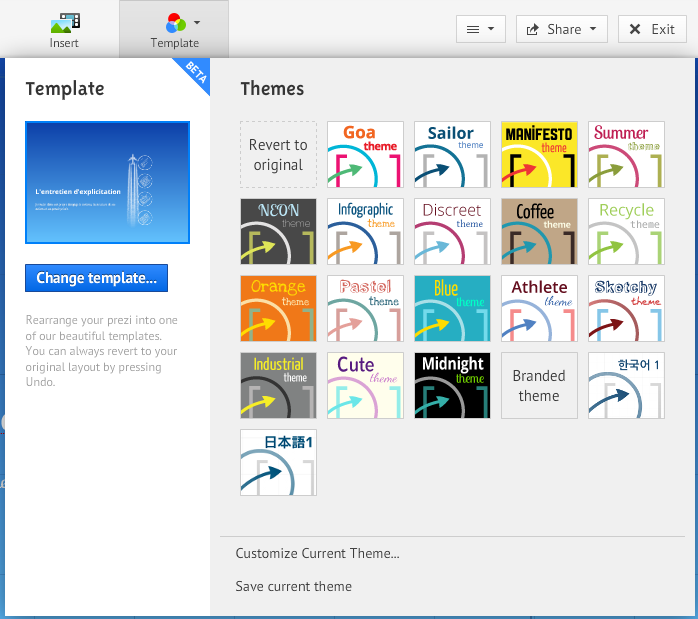Image resolution: width=698 pixels, height=619 pixels.
Task: Click Save current theme
Action: point(293,586)
